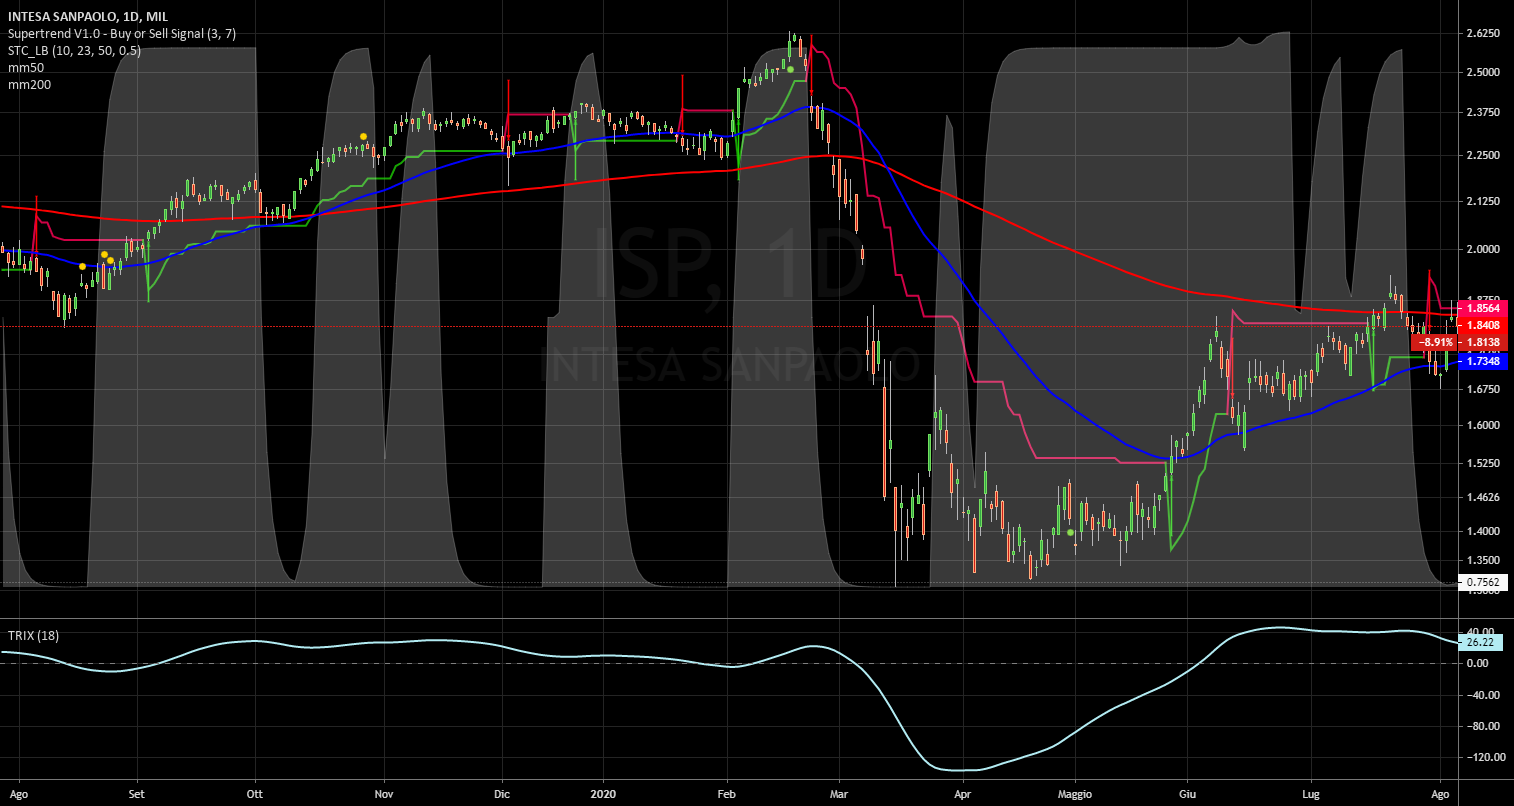Click the Apr month label on time axis
1514x806 pixels.
coord(963,796)
